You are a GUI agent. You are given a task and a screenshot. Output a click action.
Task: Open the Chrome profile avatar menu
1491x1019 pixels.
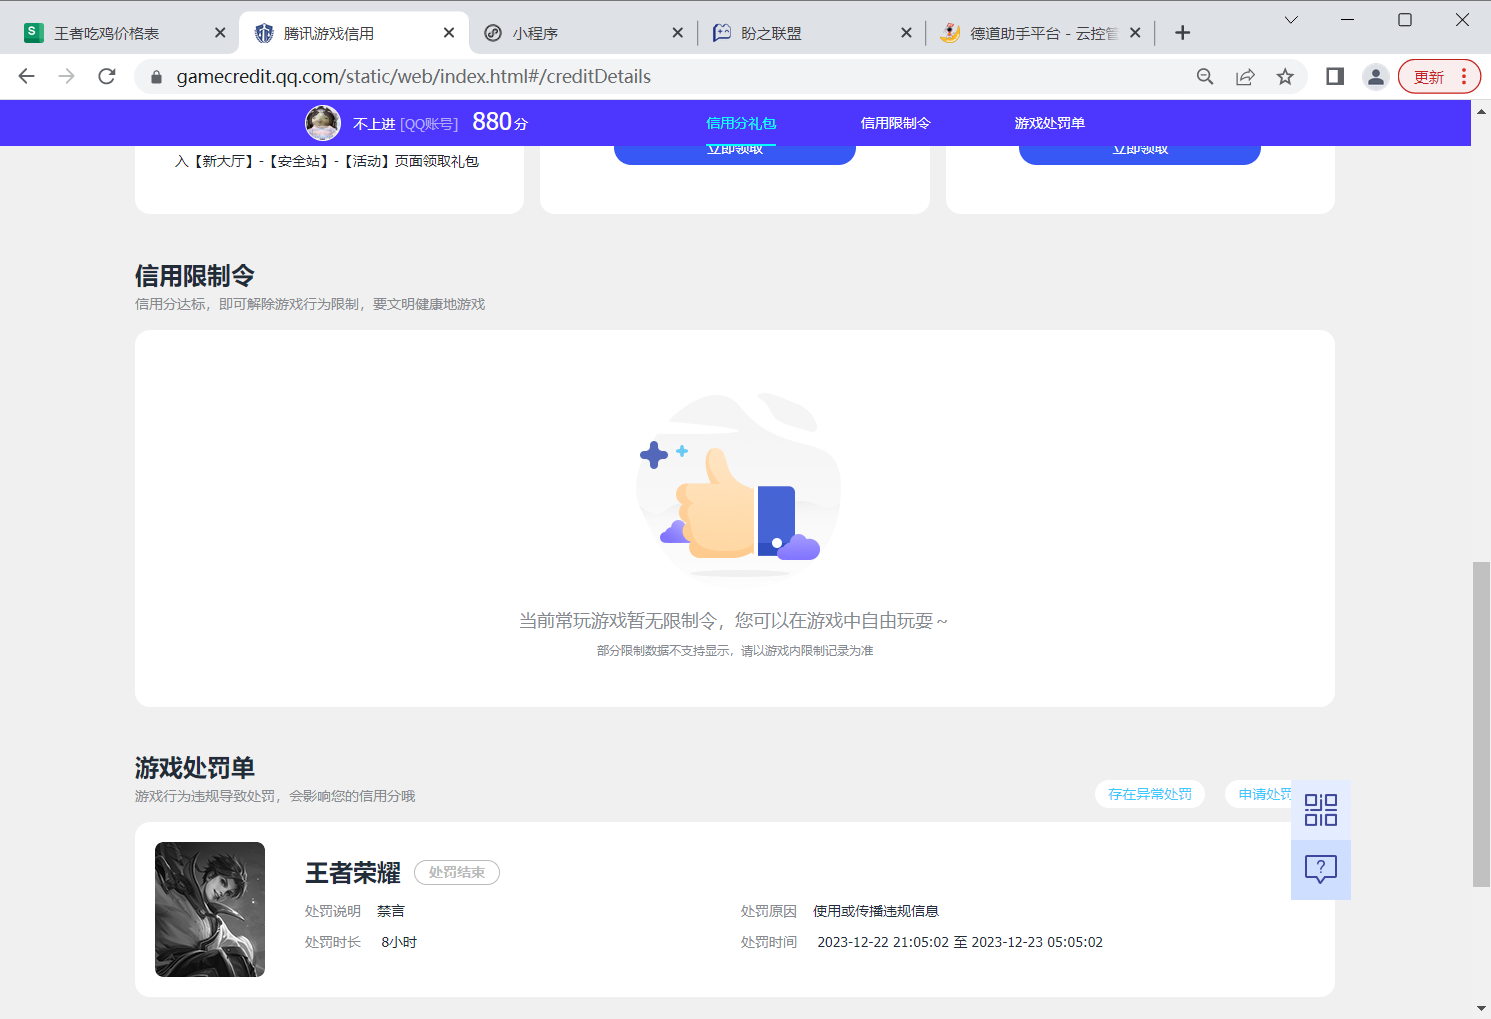click(x=1376, y=77)
